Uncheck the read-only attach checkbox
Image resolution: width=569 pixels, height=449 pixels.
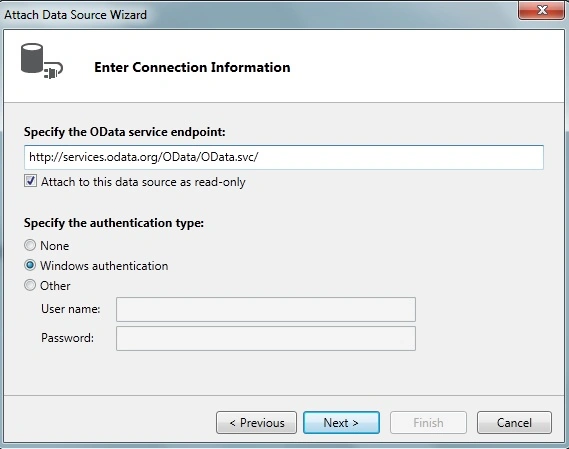tap(30, 181)
